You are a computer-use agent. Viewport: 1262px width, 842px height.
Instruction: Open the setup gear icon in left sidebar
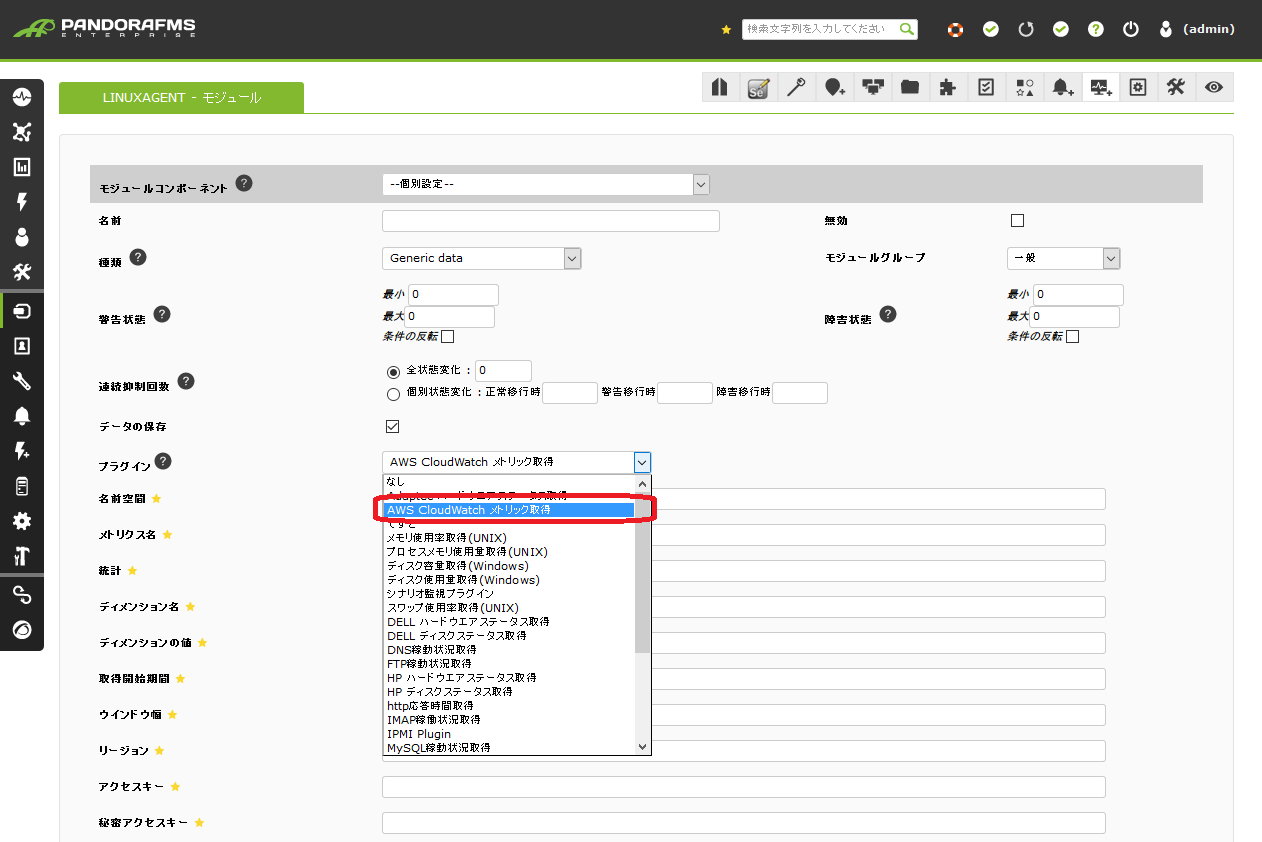click(x=21, y=521)
